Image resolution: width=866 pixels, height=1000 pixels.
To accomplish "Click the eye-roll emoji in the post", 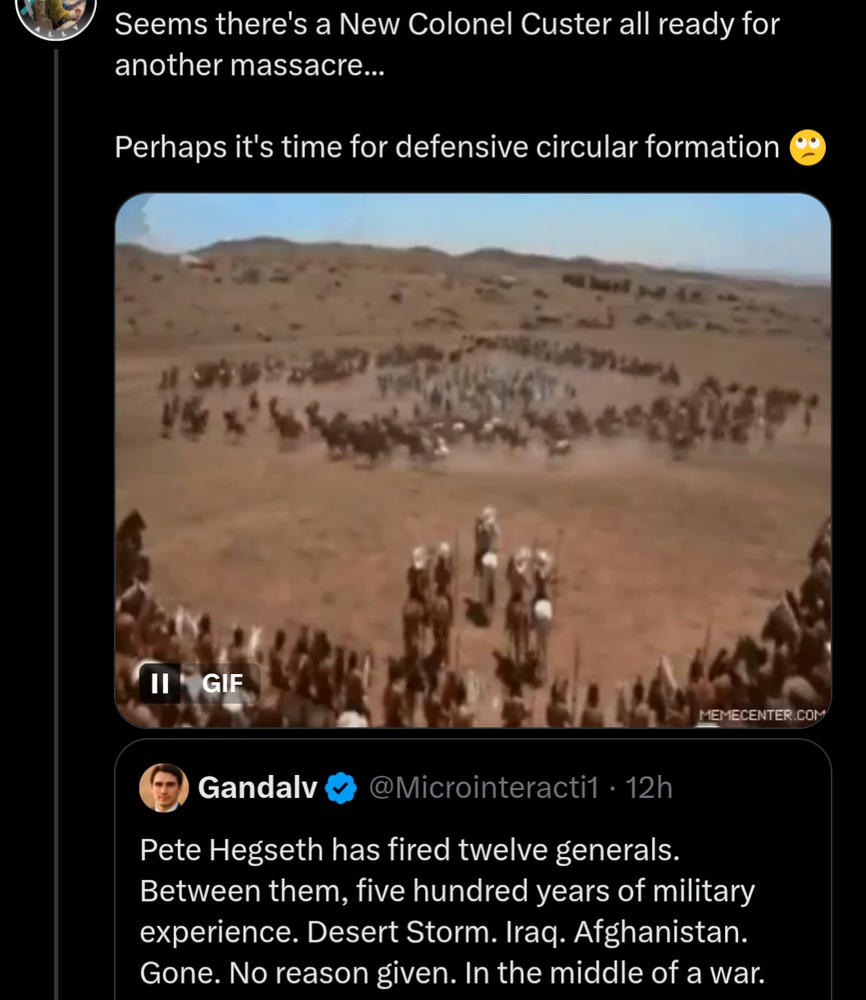I will (x=807, y=148).
